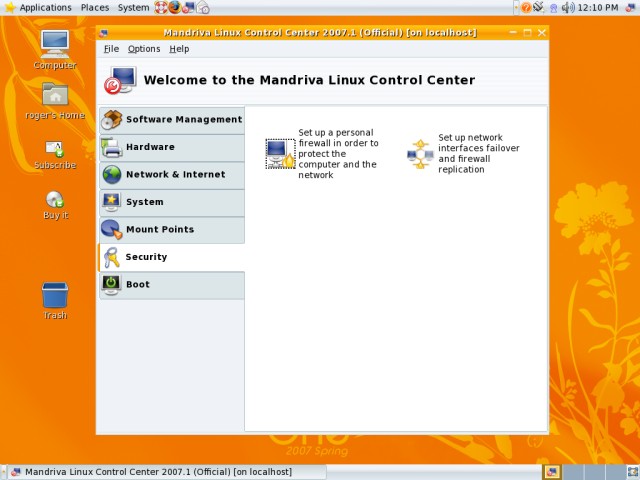
Task: Open the Boot section
Action: pyautogui.click(x=172, y=285)
